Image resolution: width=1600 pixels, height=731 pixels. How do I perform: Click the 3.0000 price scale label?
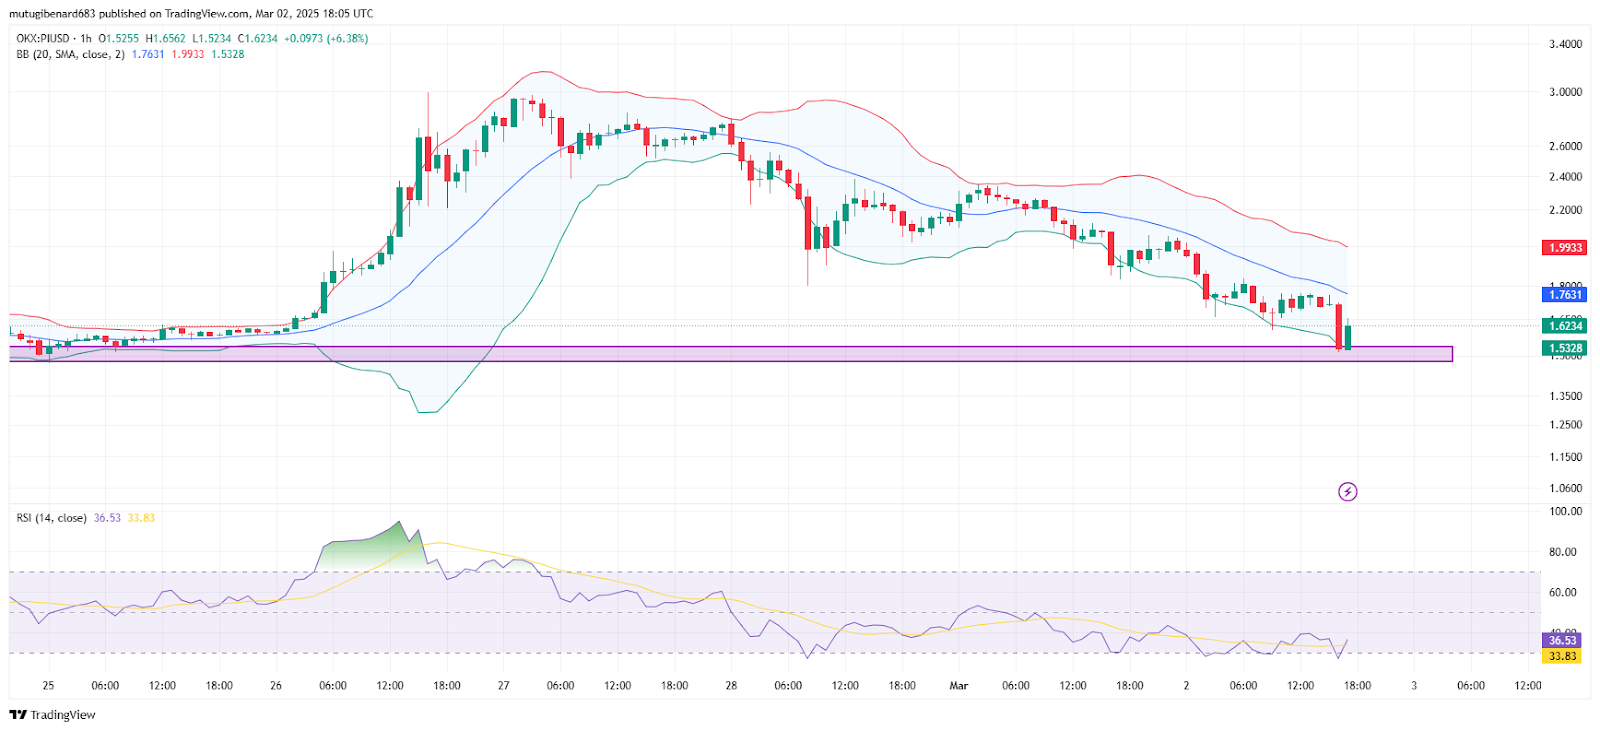pos(1565,92)
